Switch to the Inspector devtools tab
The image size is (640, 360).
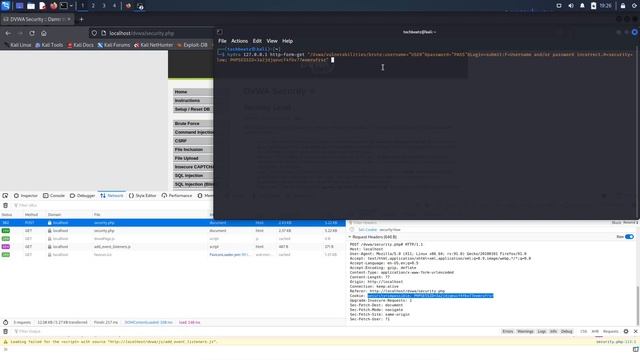(25, 196)
